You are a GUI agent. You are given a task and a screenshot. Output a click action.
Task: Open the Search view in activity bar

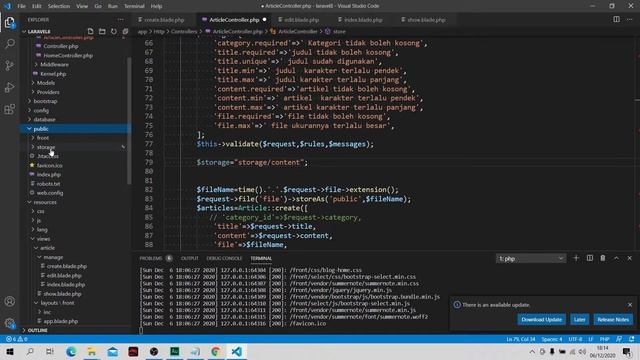[x=9, y=44]
